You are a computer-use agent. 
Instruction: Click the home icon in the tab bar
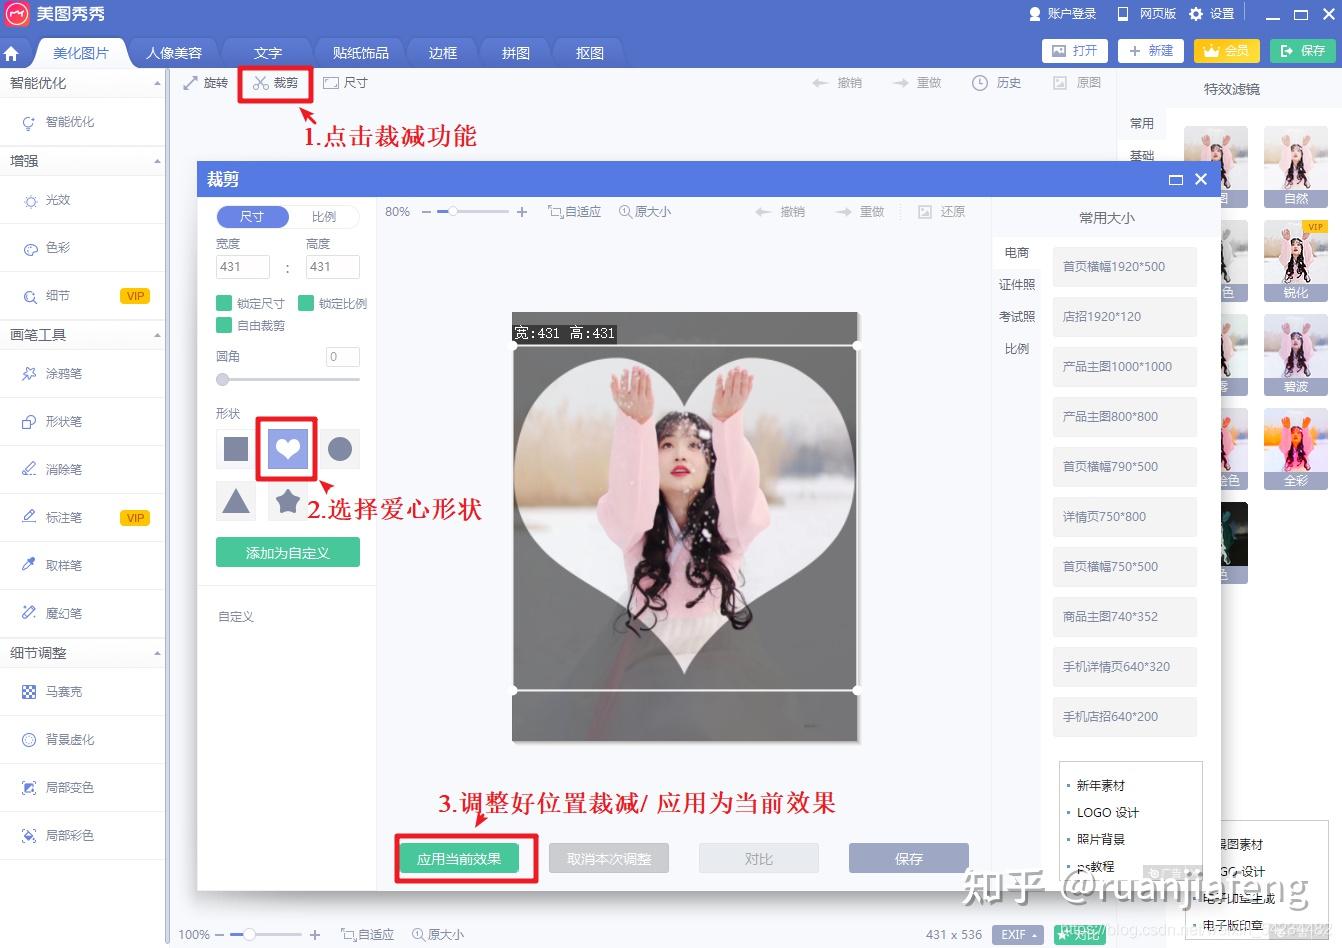(x=11, y=53)
